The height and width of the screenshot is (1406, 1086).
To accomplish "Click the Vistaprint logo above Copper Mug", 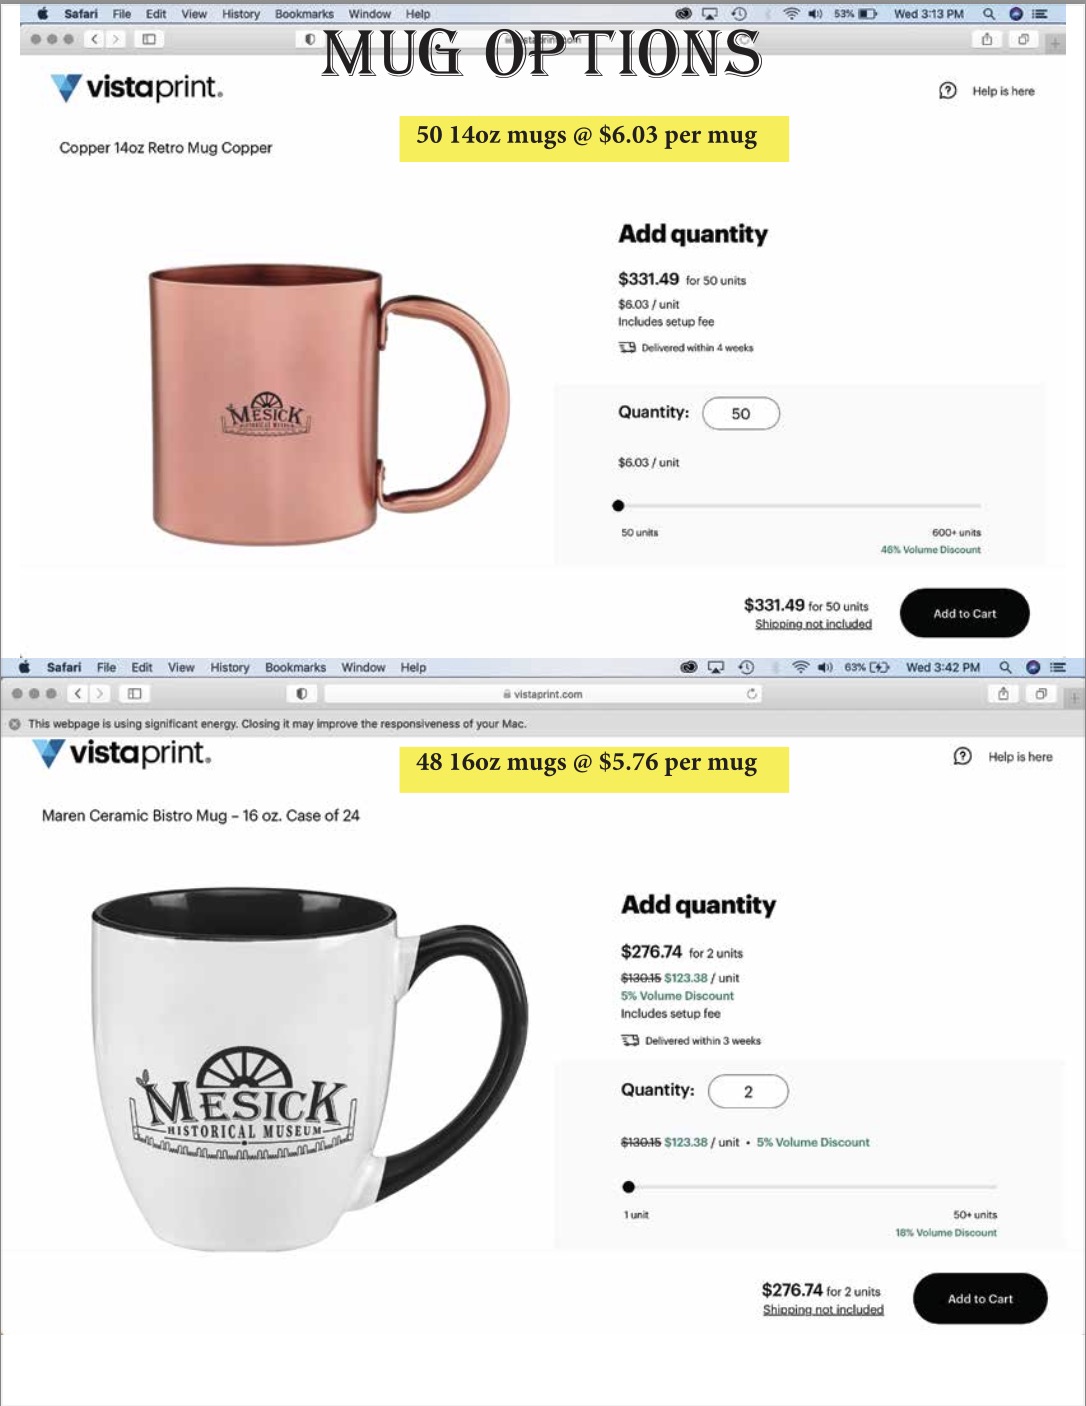I will tap(137, 88).
